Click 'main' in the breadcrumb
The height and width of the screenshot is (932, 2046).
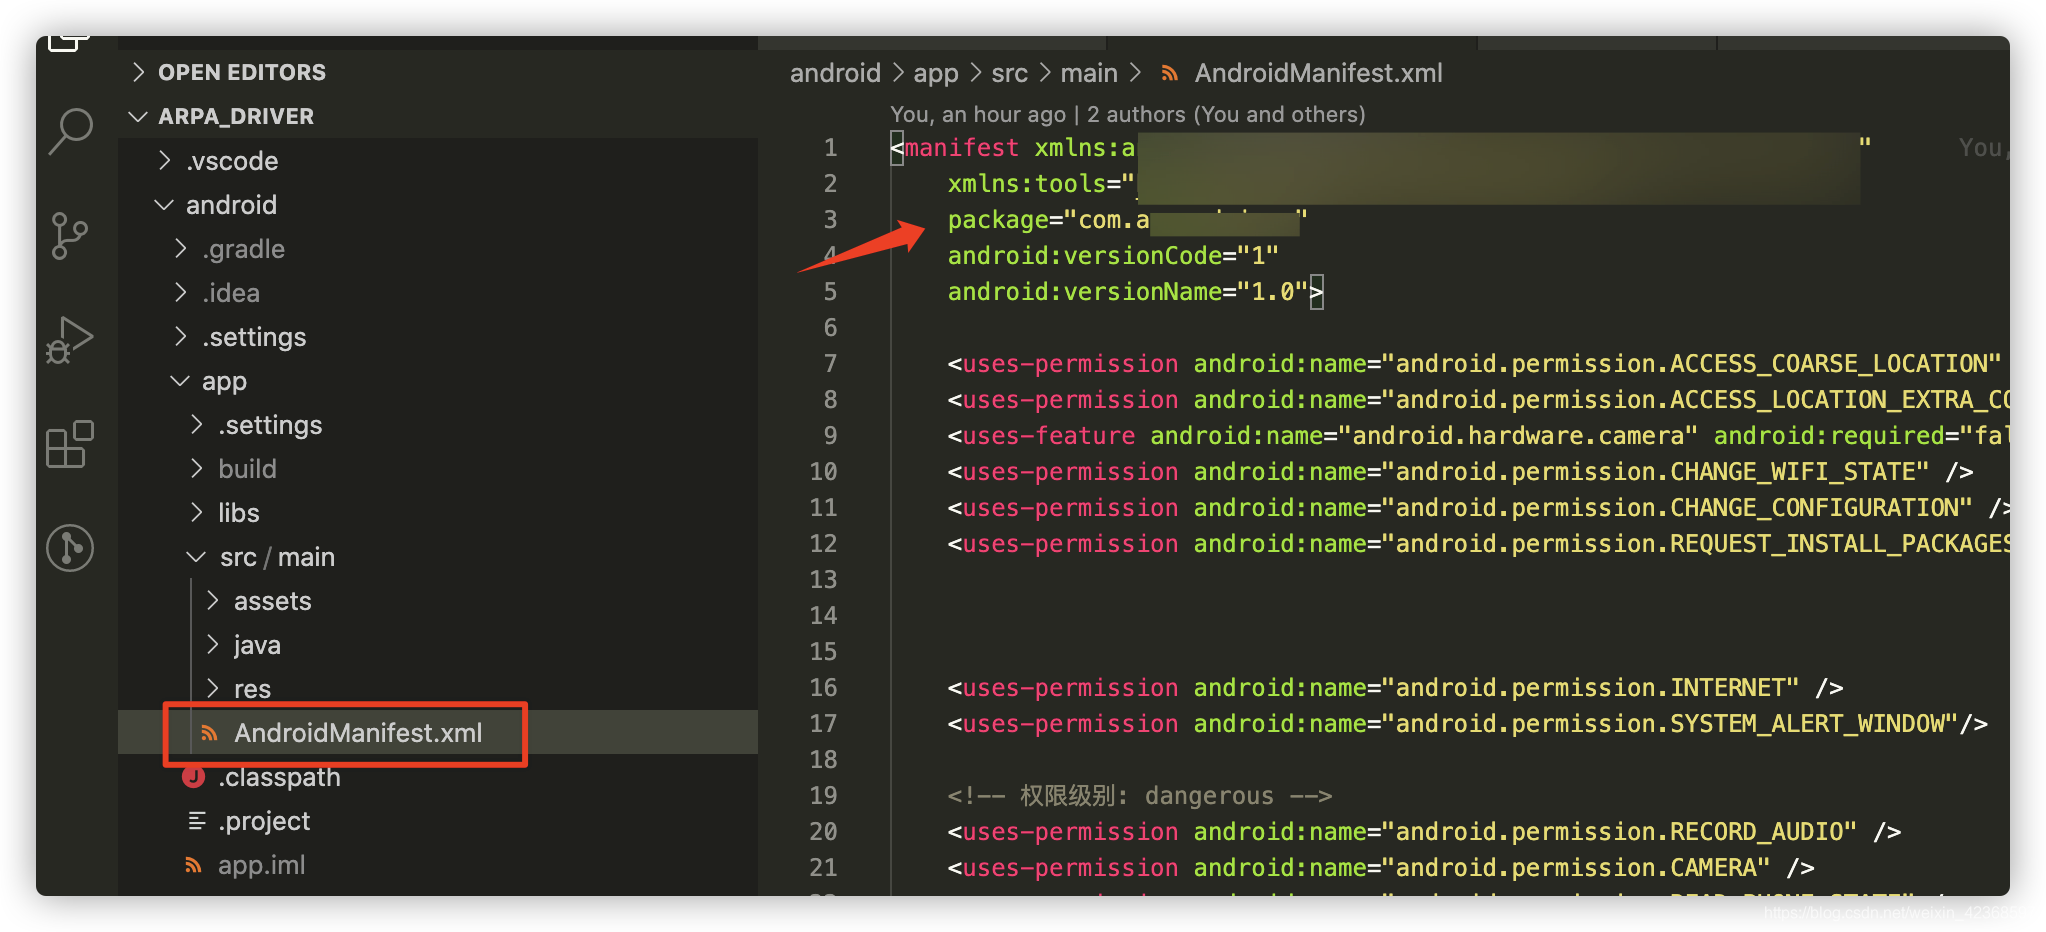point(1089,73)
